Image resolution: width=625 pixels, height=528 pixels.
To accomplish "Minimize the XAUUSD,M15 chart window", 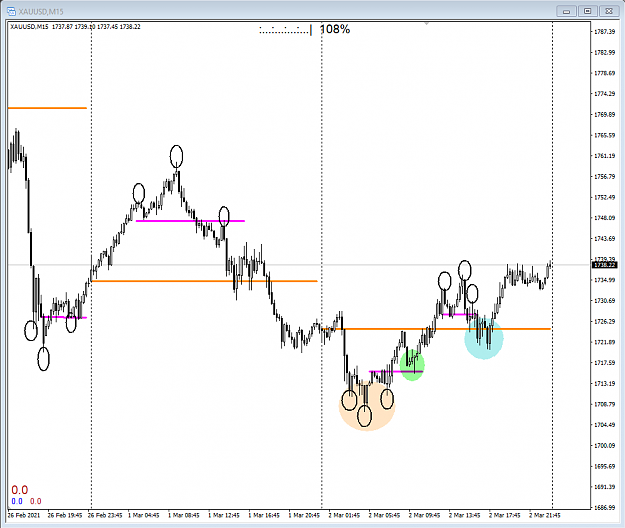I will tap(566, 11).
